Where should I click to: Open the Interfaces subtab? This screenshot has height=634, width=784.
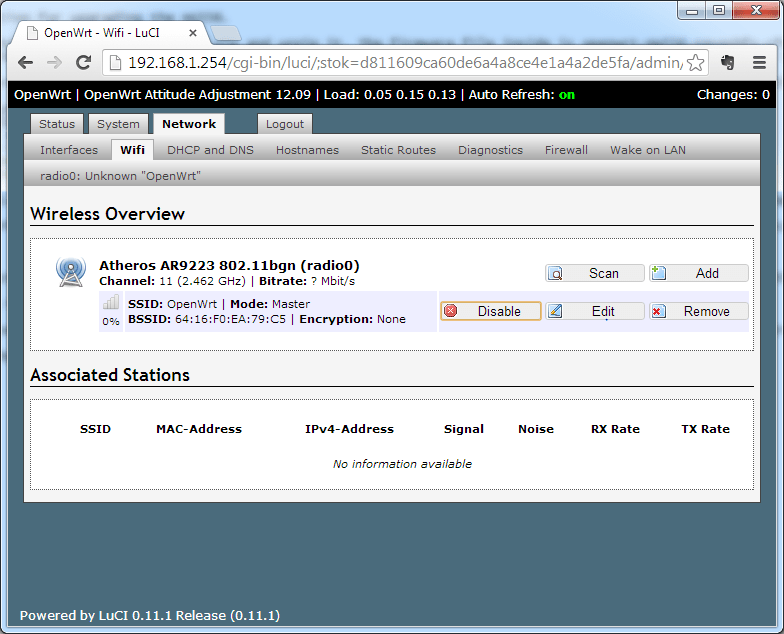click(x=69, y=150)
